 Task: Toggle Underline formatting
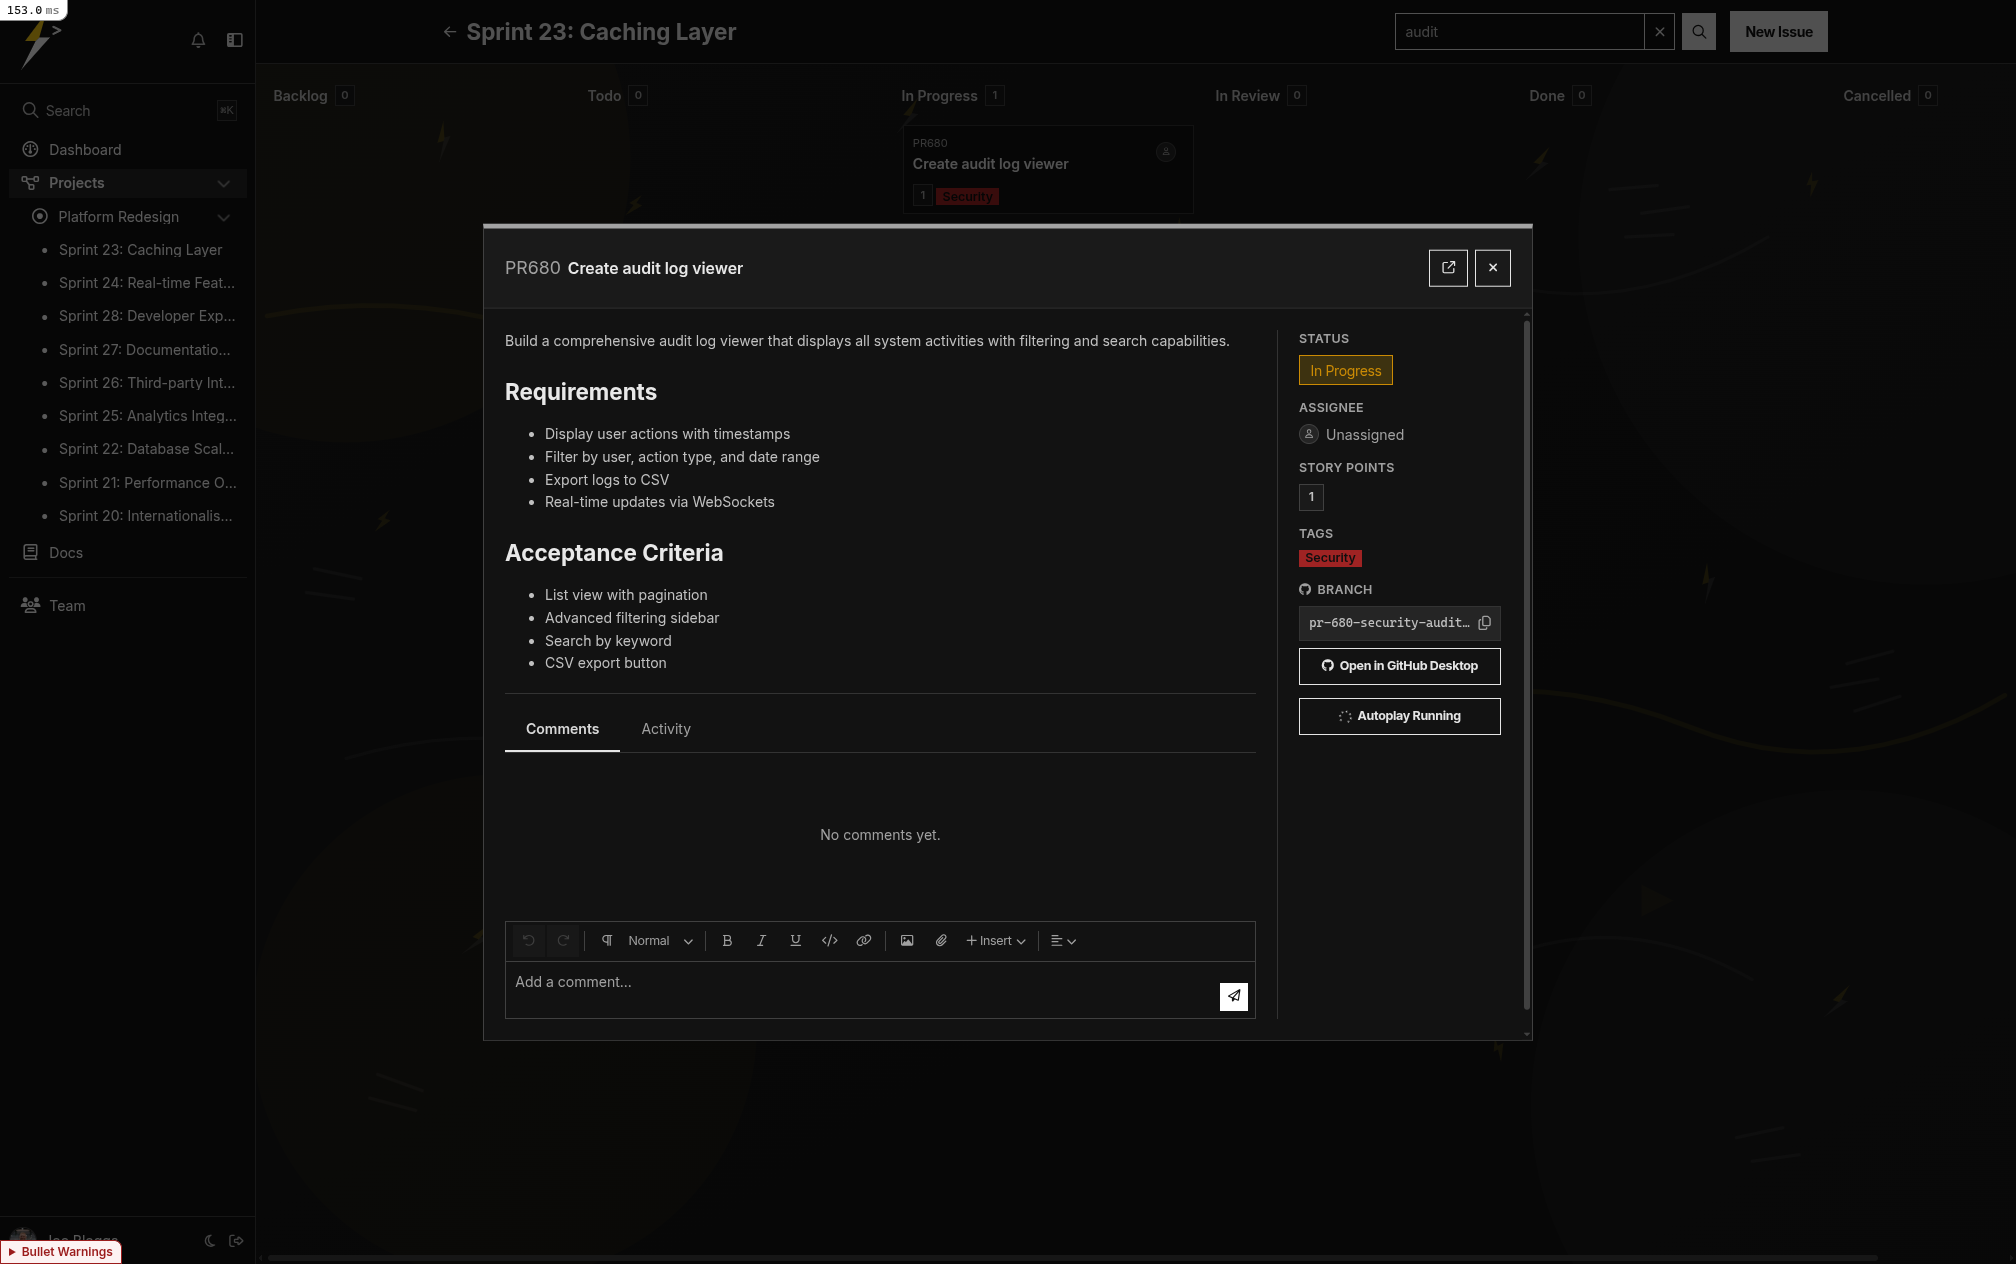[795, 941]
